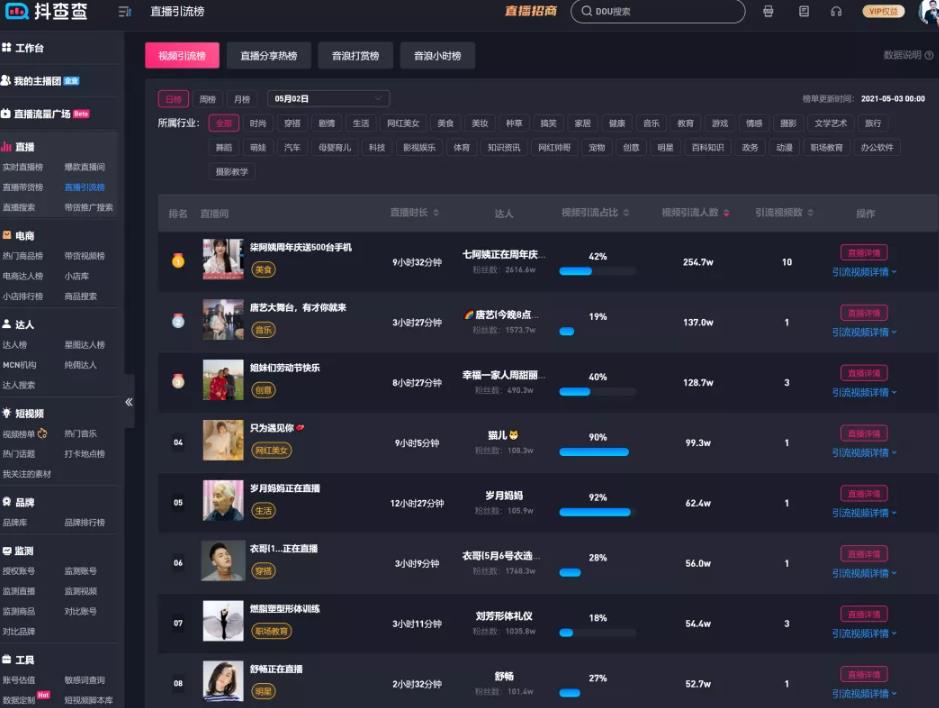Click the user avatar in top-right corner
The height and width of the screenshot is (708, 939).
pyautogui.click(x=929, y=11)
